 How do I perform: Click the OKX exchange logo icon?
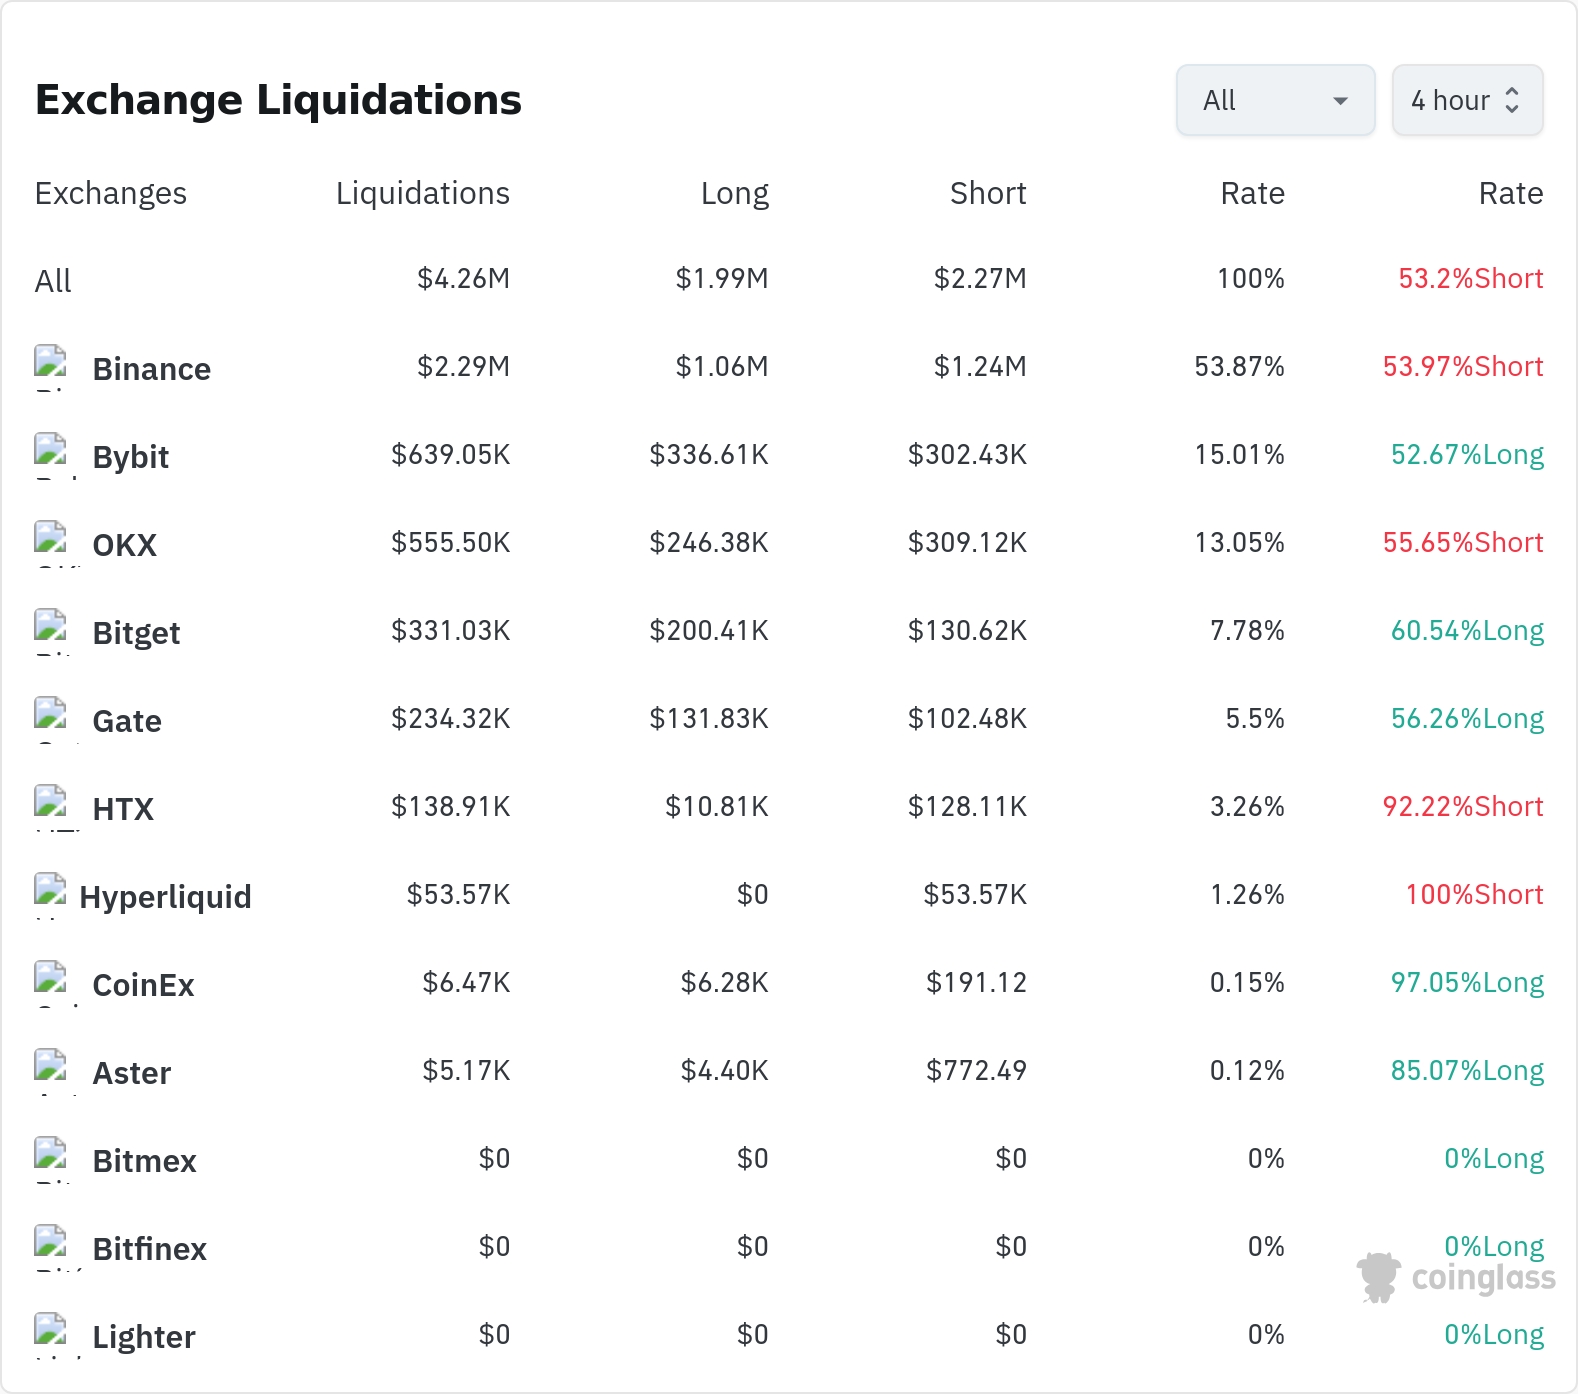pos(51,543)
